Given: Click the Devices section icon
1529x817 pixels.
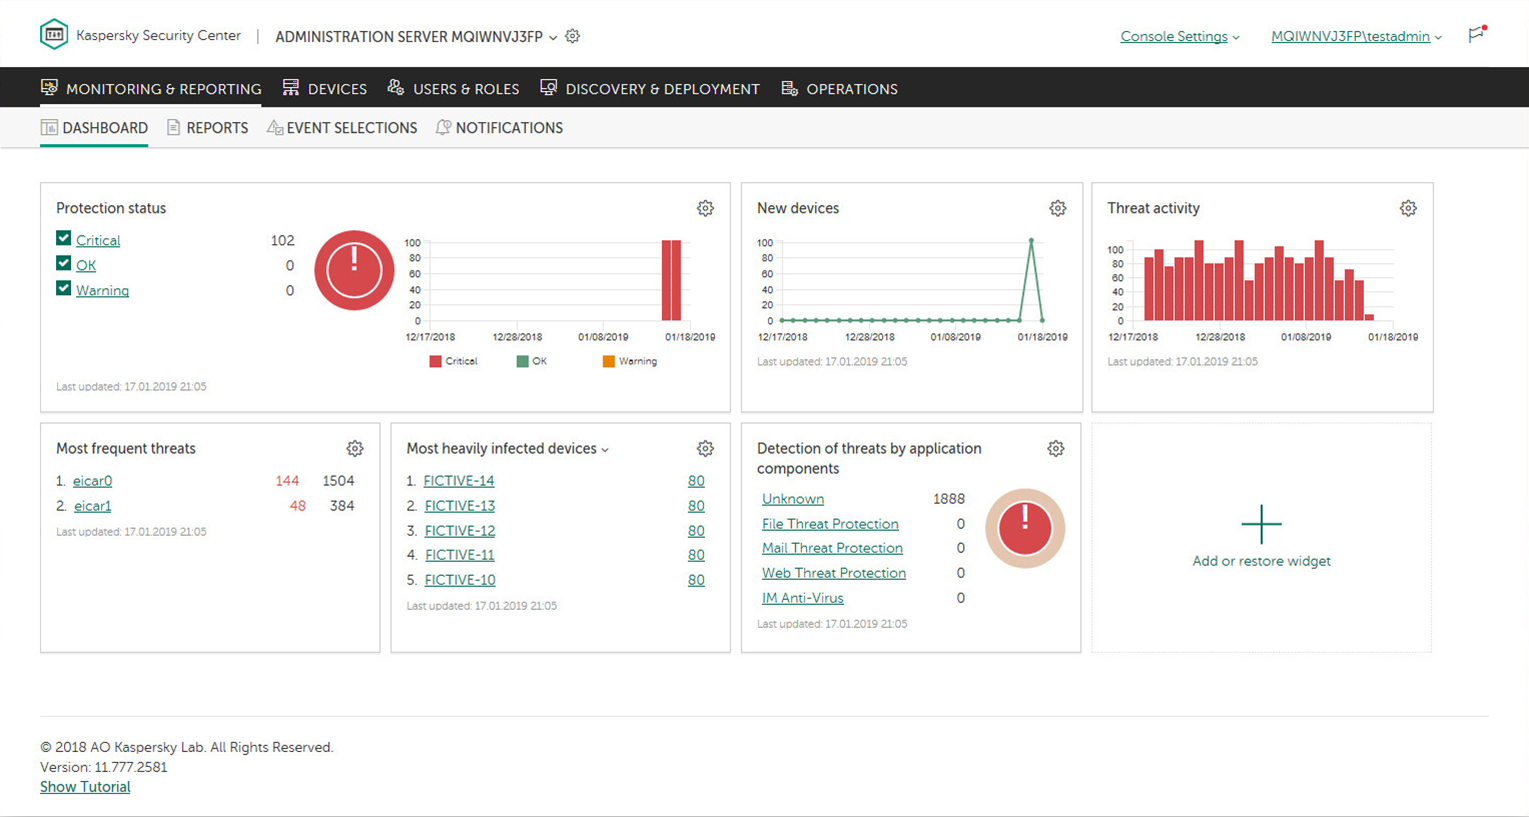Looking at the screenshot, I should (x=291, y=88).
